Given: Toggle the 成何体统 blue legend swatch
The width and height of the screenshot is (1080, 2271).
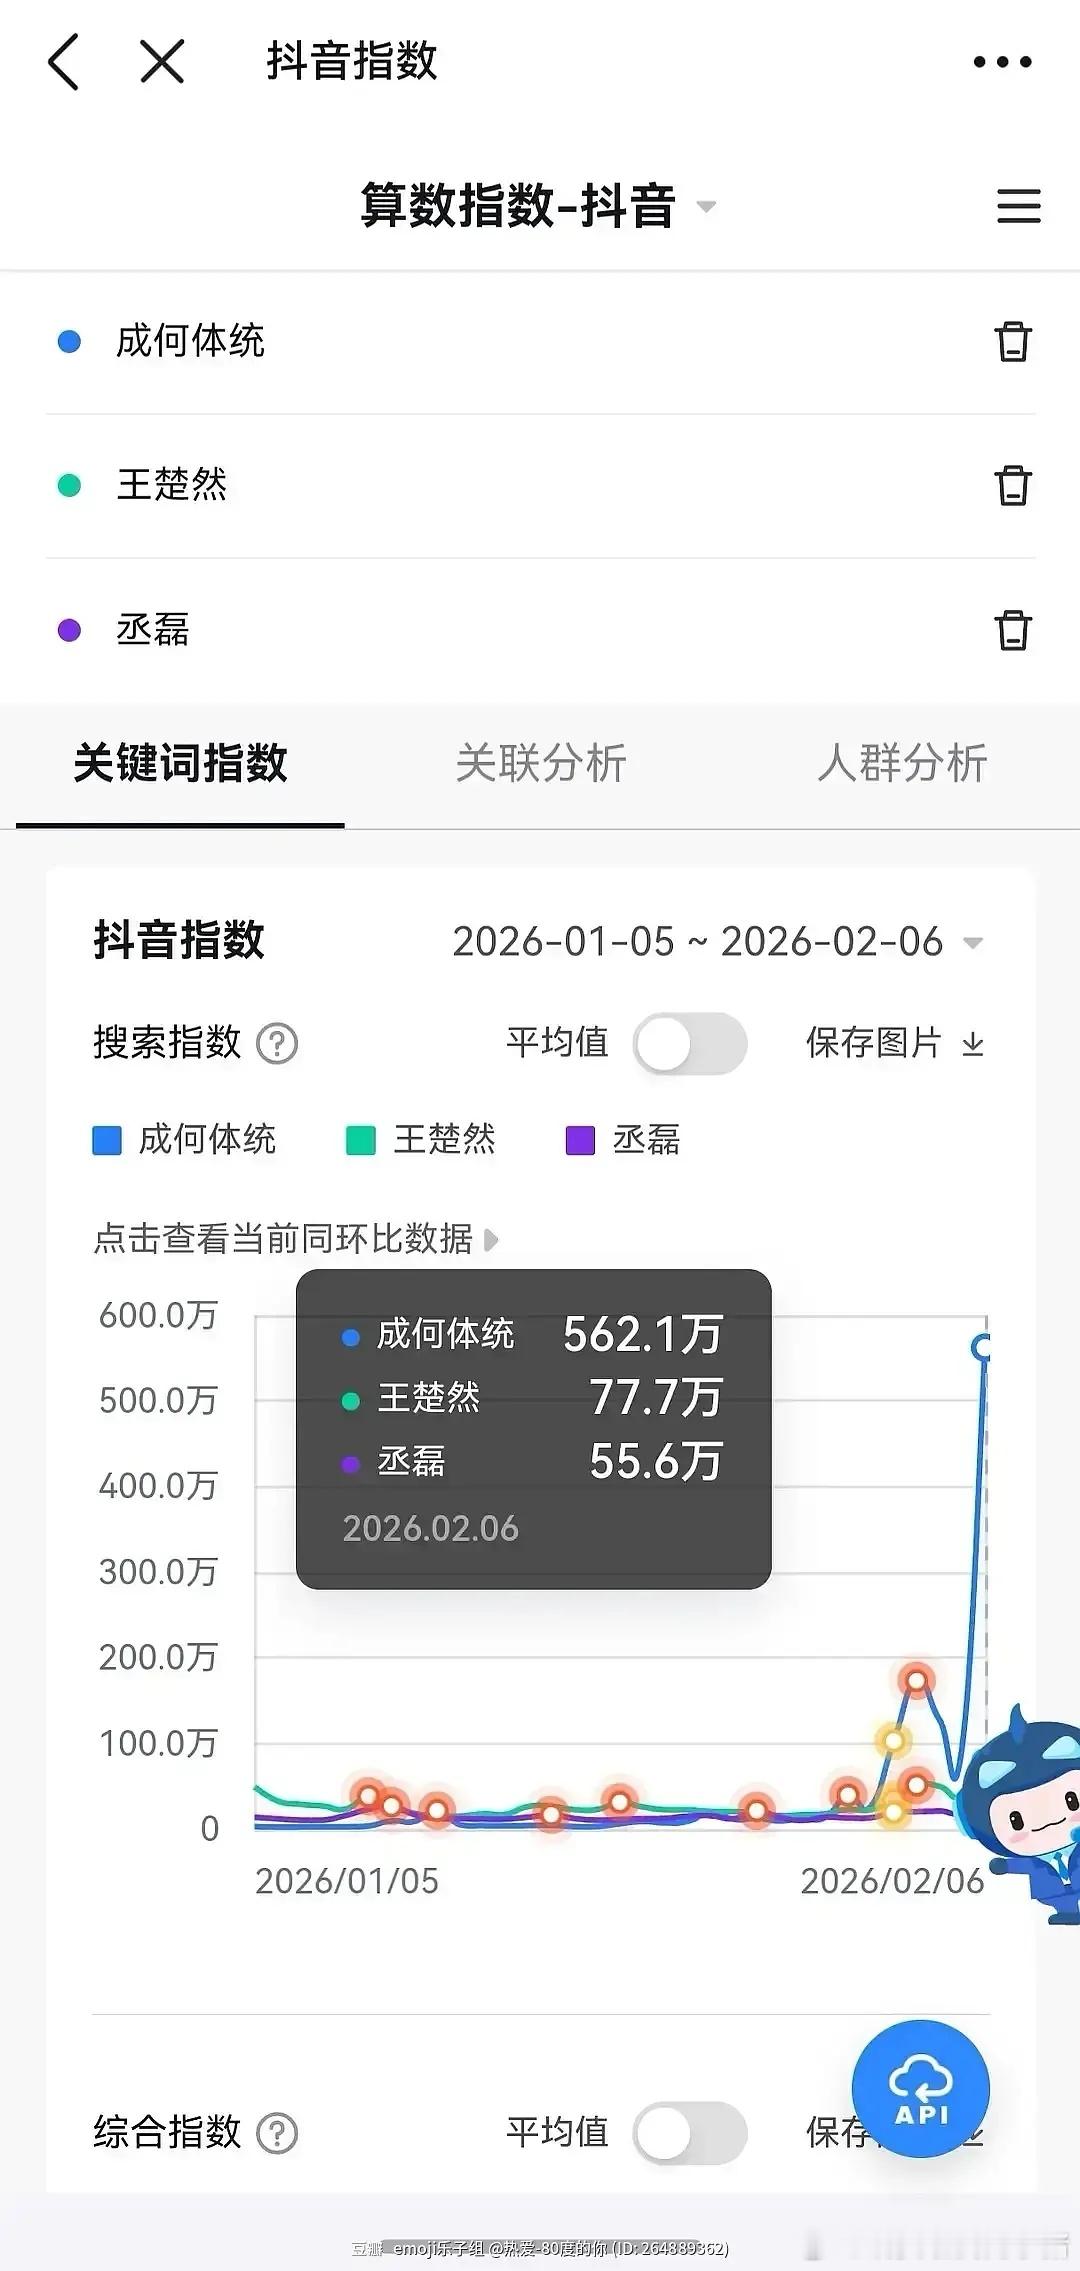Looking at the screenshot, I should pos(107,1140).
